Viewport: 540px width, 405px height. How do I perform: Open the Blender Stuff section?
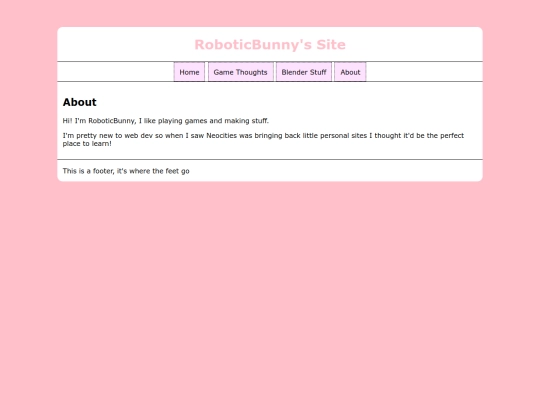pyautogui.click(x=304, y=72)
